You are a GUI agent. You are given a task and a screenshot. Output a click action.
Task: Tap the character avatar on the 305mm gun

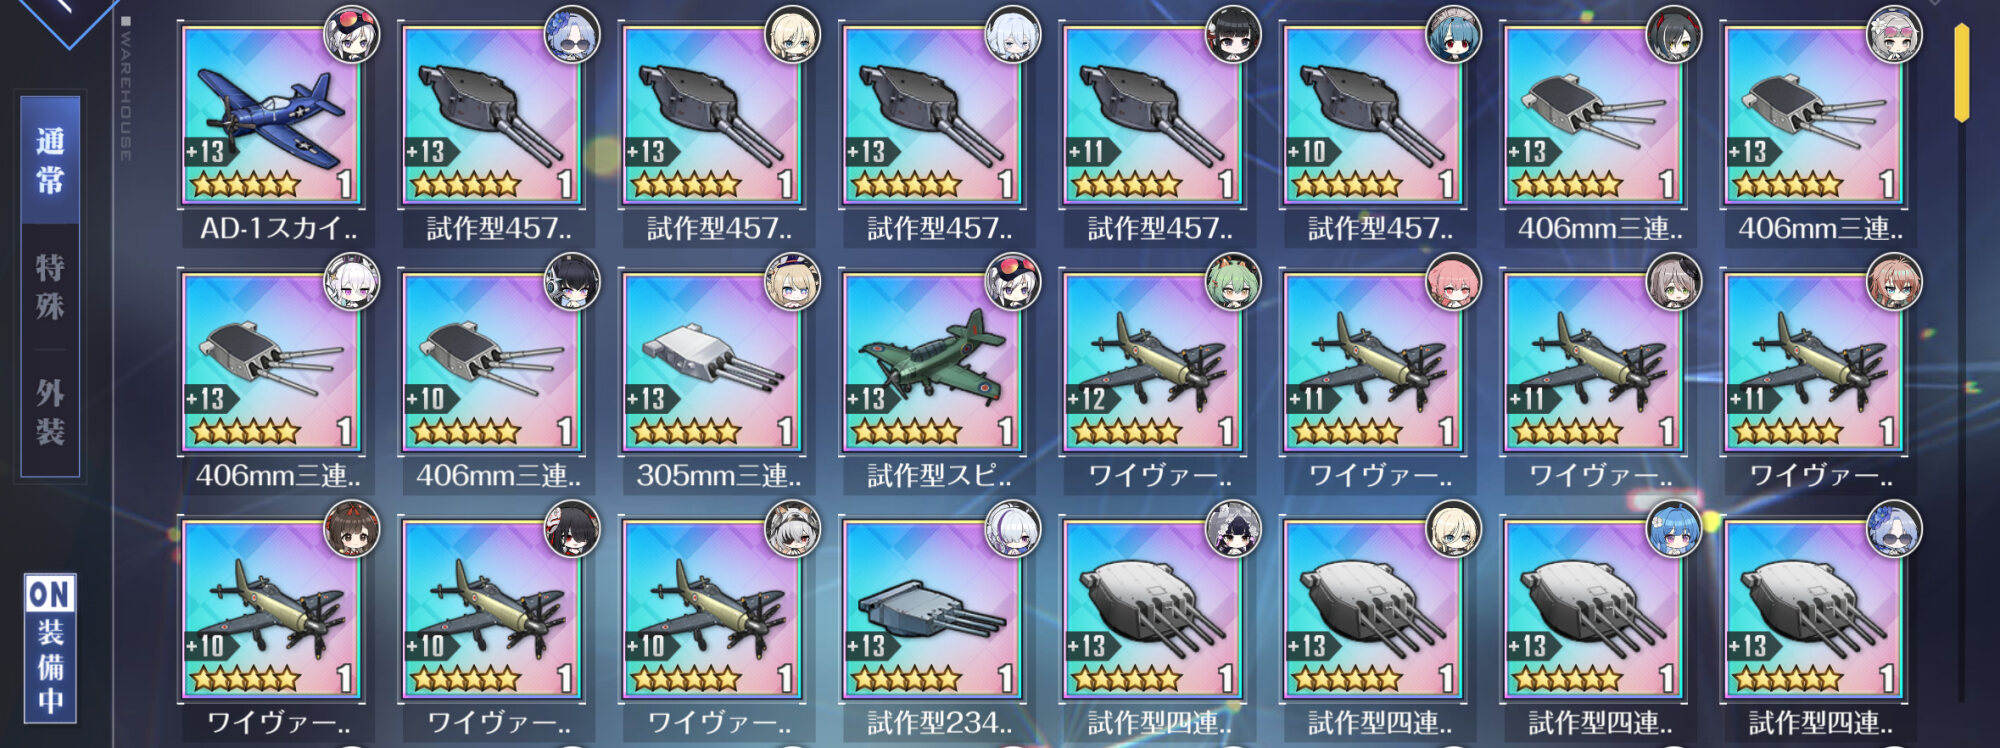[x=793, y=281]
